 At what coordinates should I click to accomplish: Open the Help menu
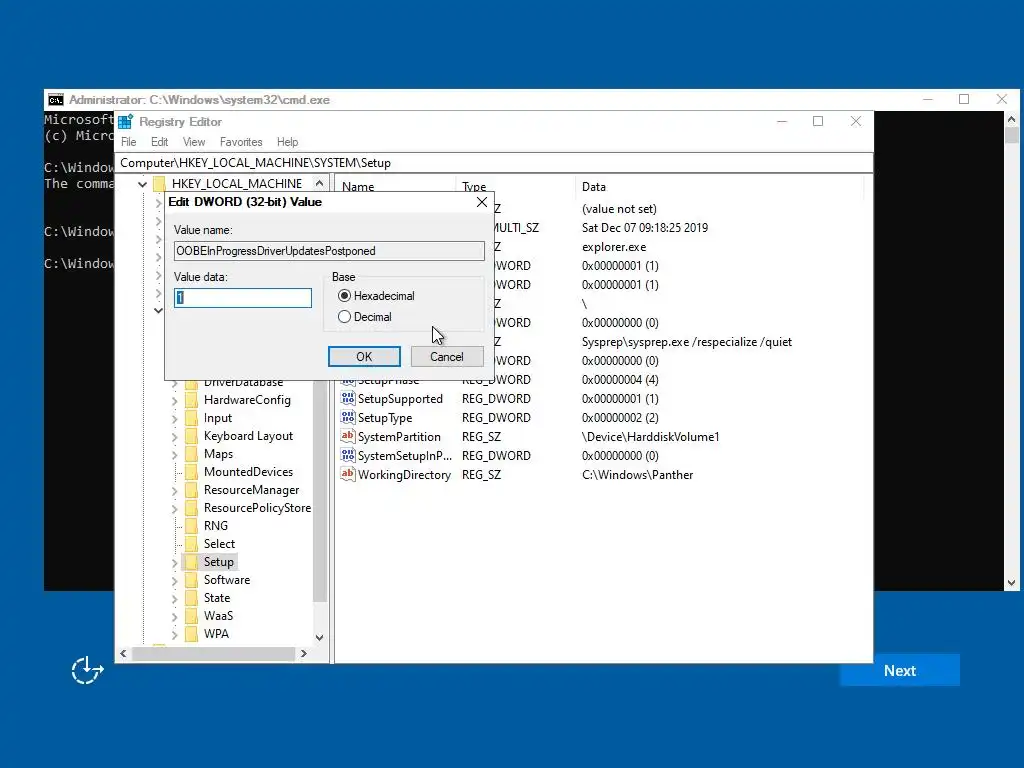287,142
